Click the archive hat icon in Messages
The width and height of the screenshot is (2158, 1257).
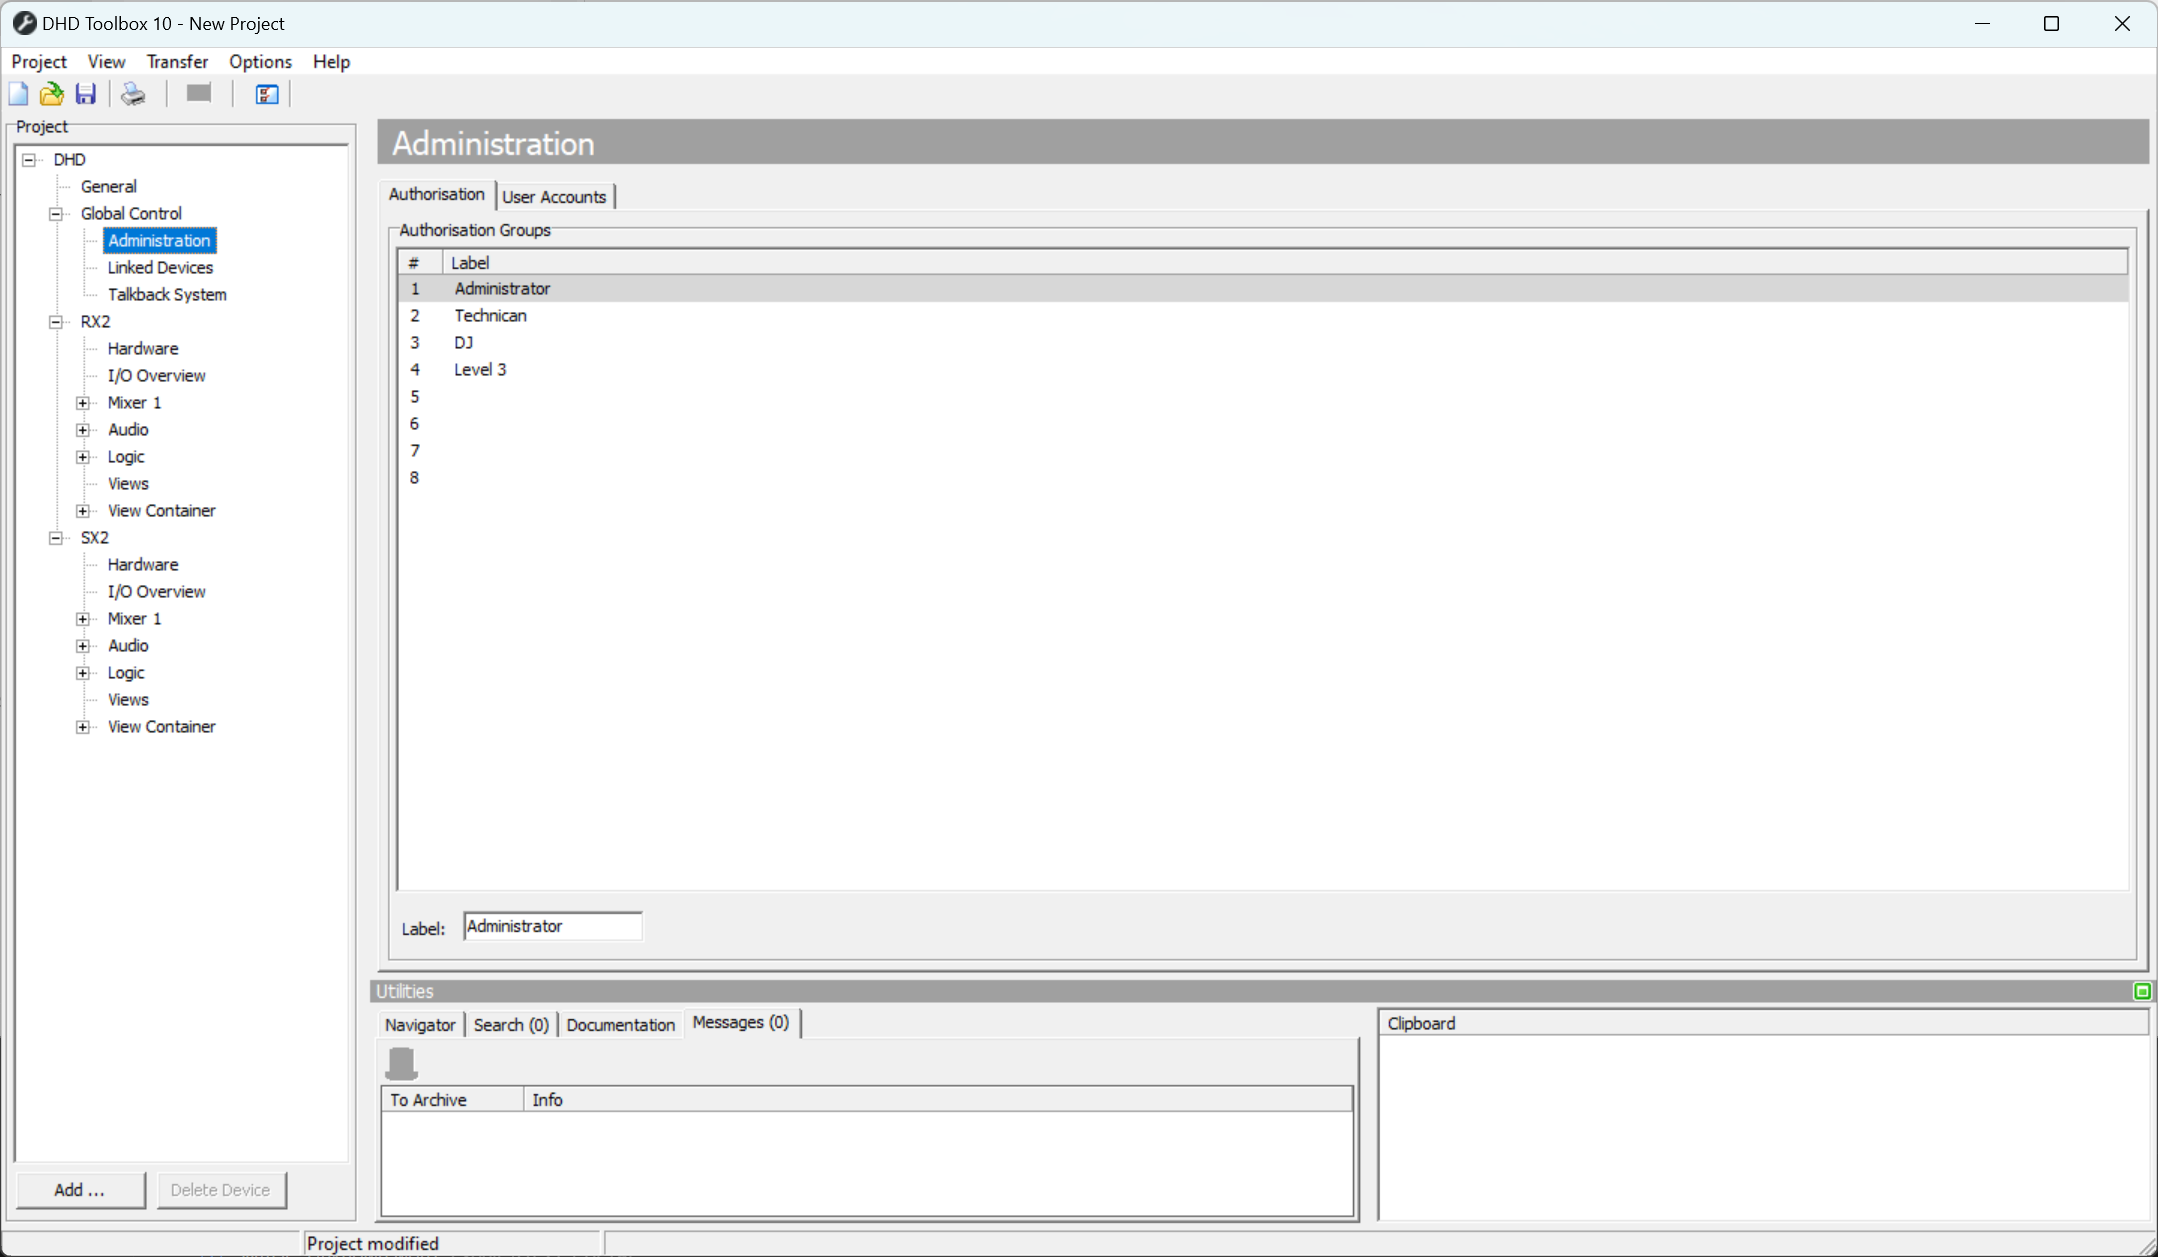(402, 1061)
